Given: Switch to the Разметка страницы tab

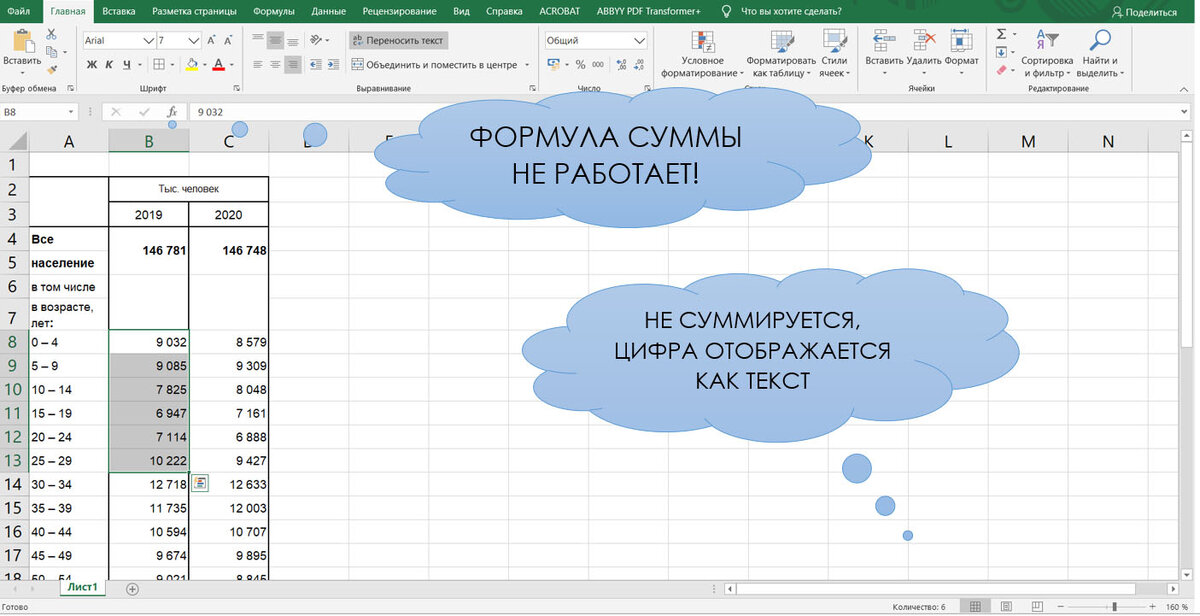Looking at the screenshot, I should tap(194, 12).
